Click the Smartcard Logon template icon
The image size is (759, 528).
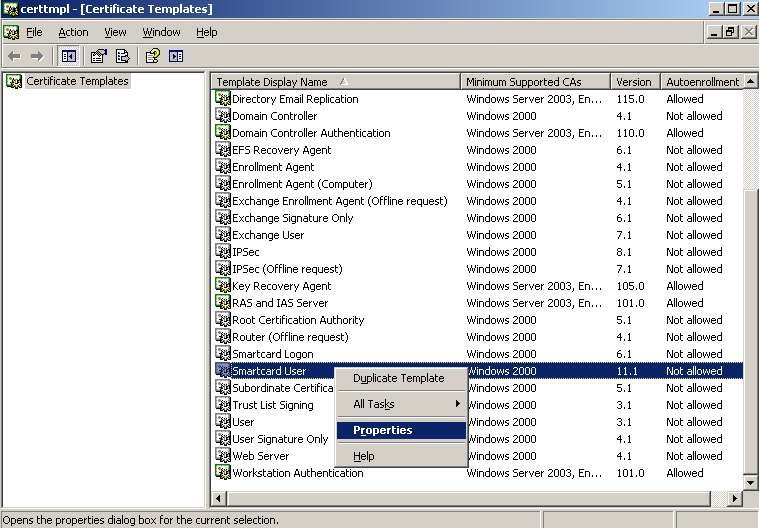[223, 353]
